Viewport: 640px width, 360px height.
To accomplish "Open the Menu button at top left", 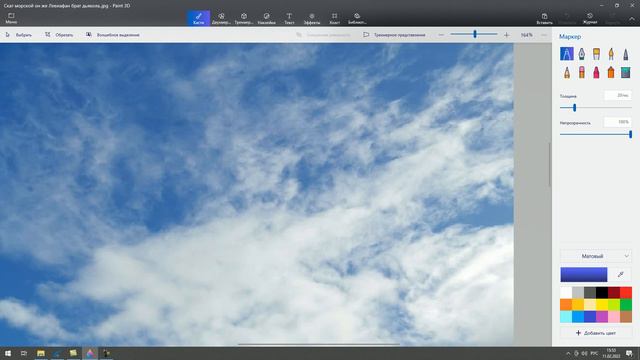I will pos(11,18).
